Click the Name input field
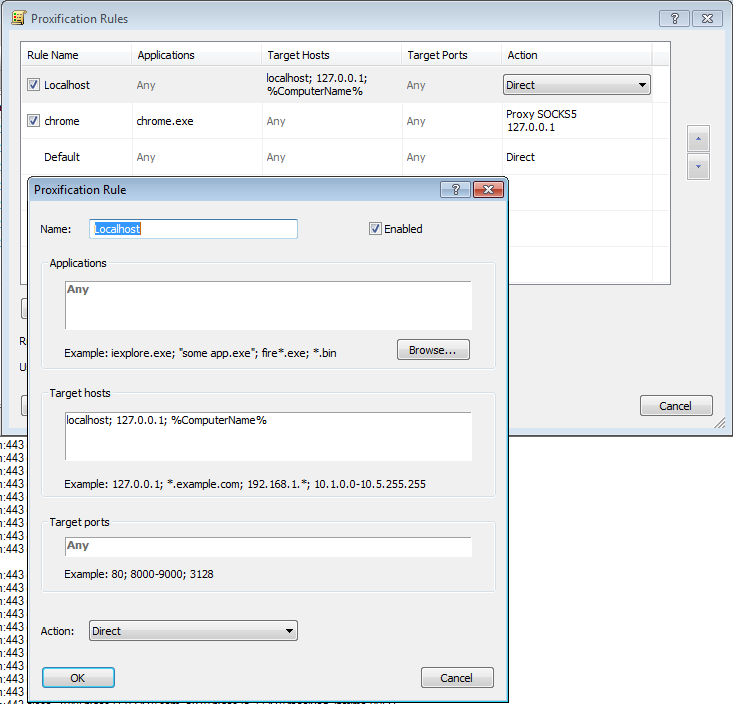Viewport: 733px width, 704px height. click(x=194, y=229)
